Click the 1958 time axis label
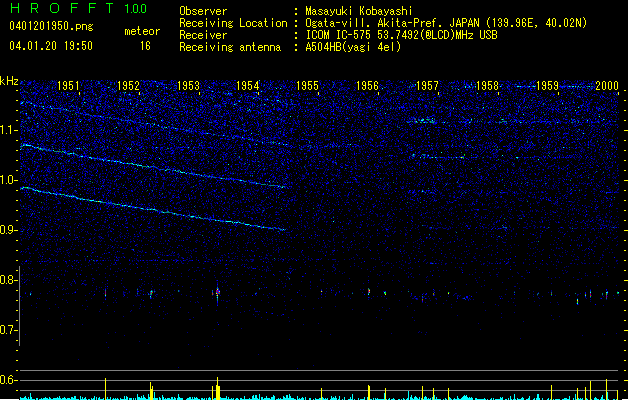 [x=487, y=86]
